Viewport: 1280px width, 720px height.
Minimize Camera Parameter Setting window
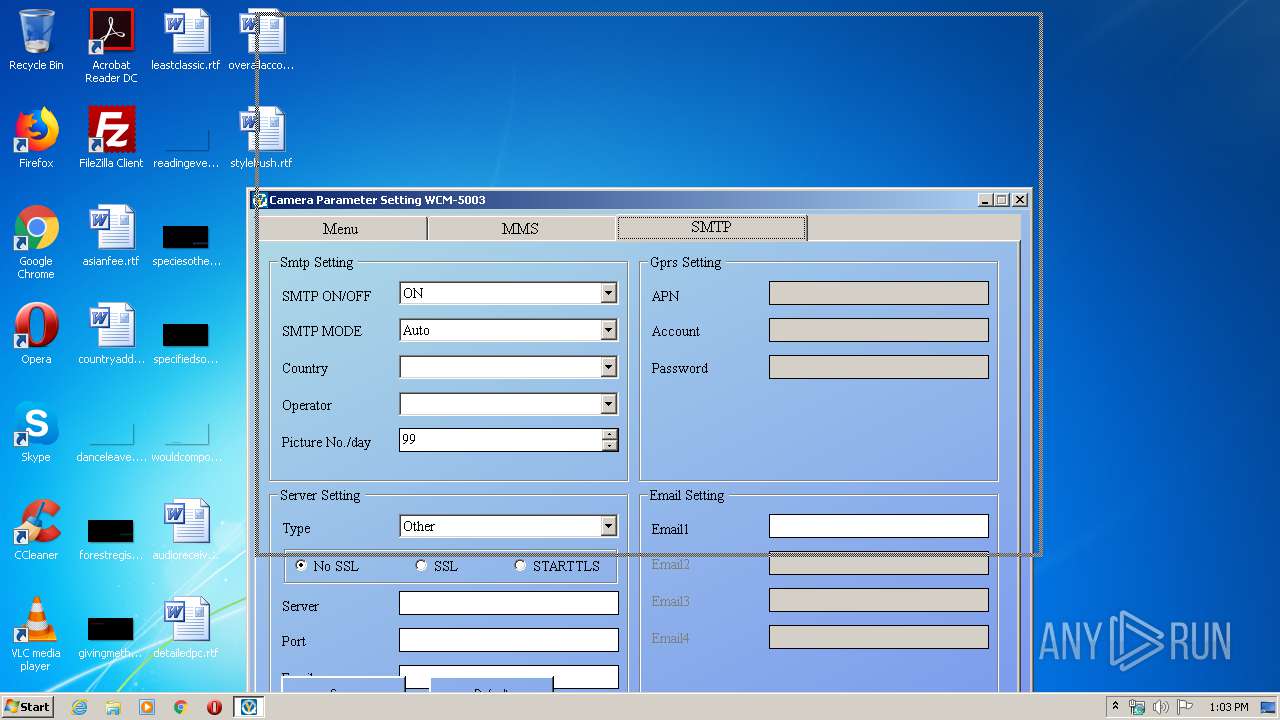point(985,200)
